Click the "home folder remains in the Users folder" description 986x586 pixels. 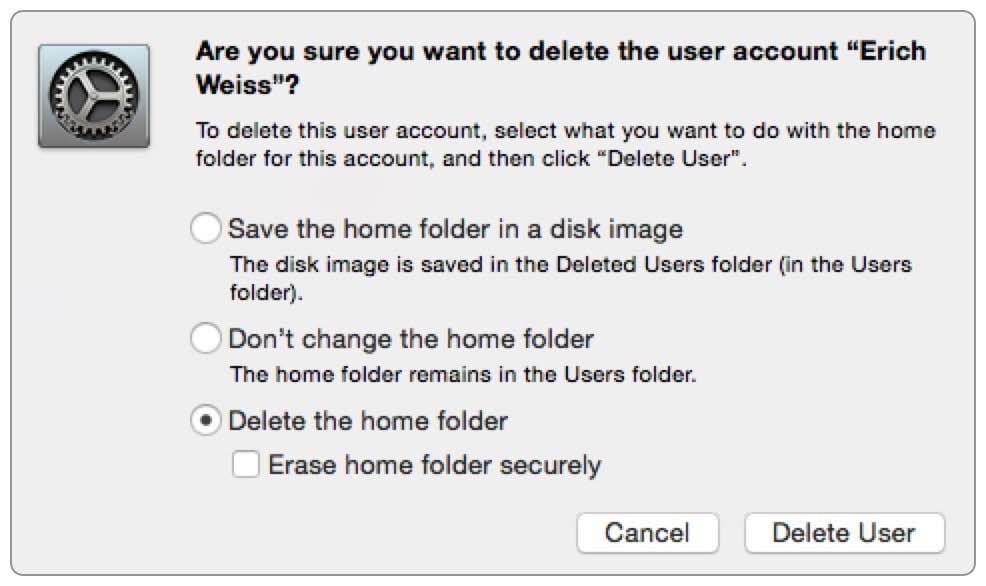pos(463,376)
